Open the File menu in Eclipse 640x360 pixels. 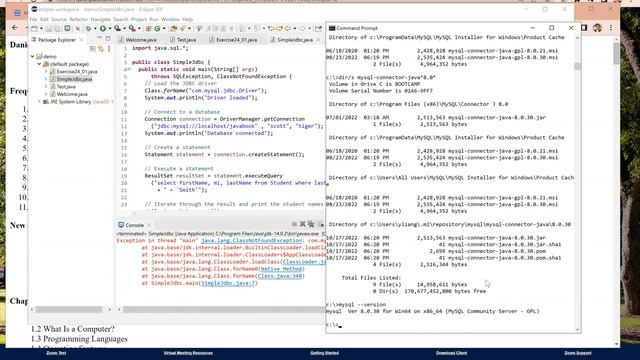click(x=33, y=19)
